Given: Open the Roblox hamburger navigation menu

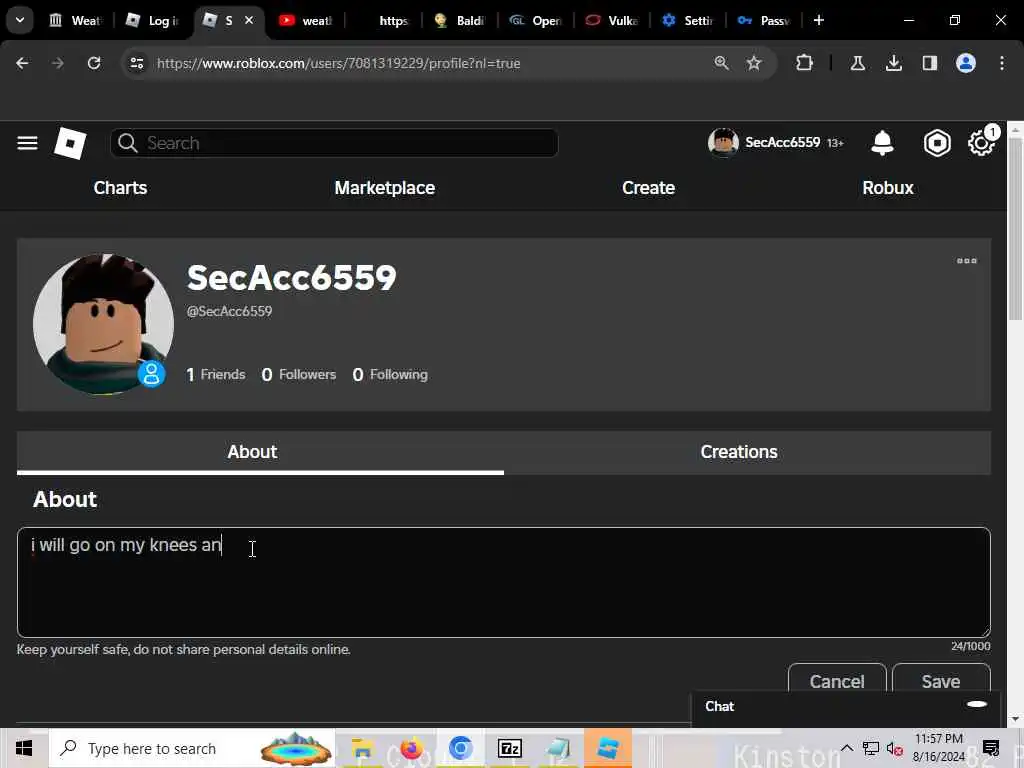Looking at the screenshot, I should coord(27,143).
